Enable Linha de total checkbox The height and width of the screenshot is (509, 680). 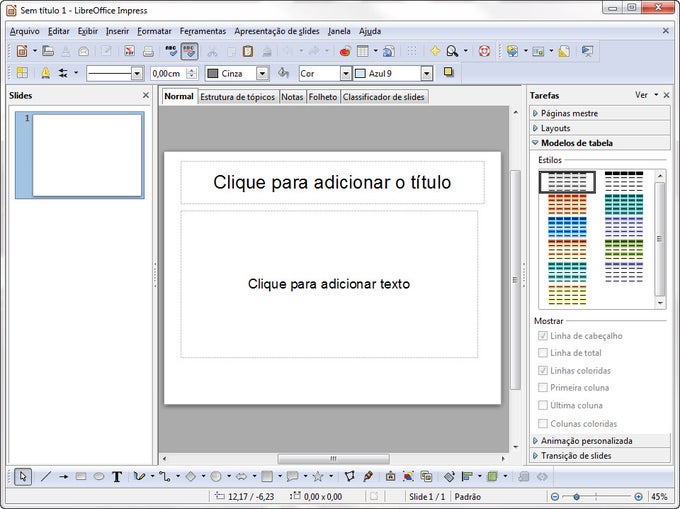click(x=543, y=353)
